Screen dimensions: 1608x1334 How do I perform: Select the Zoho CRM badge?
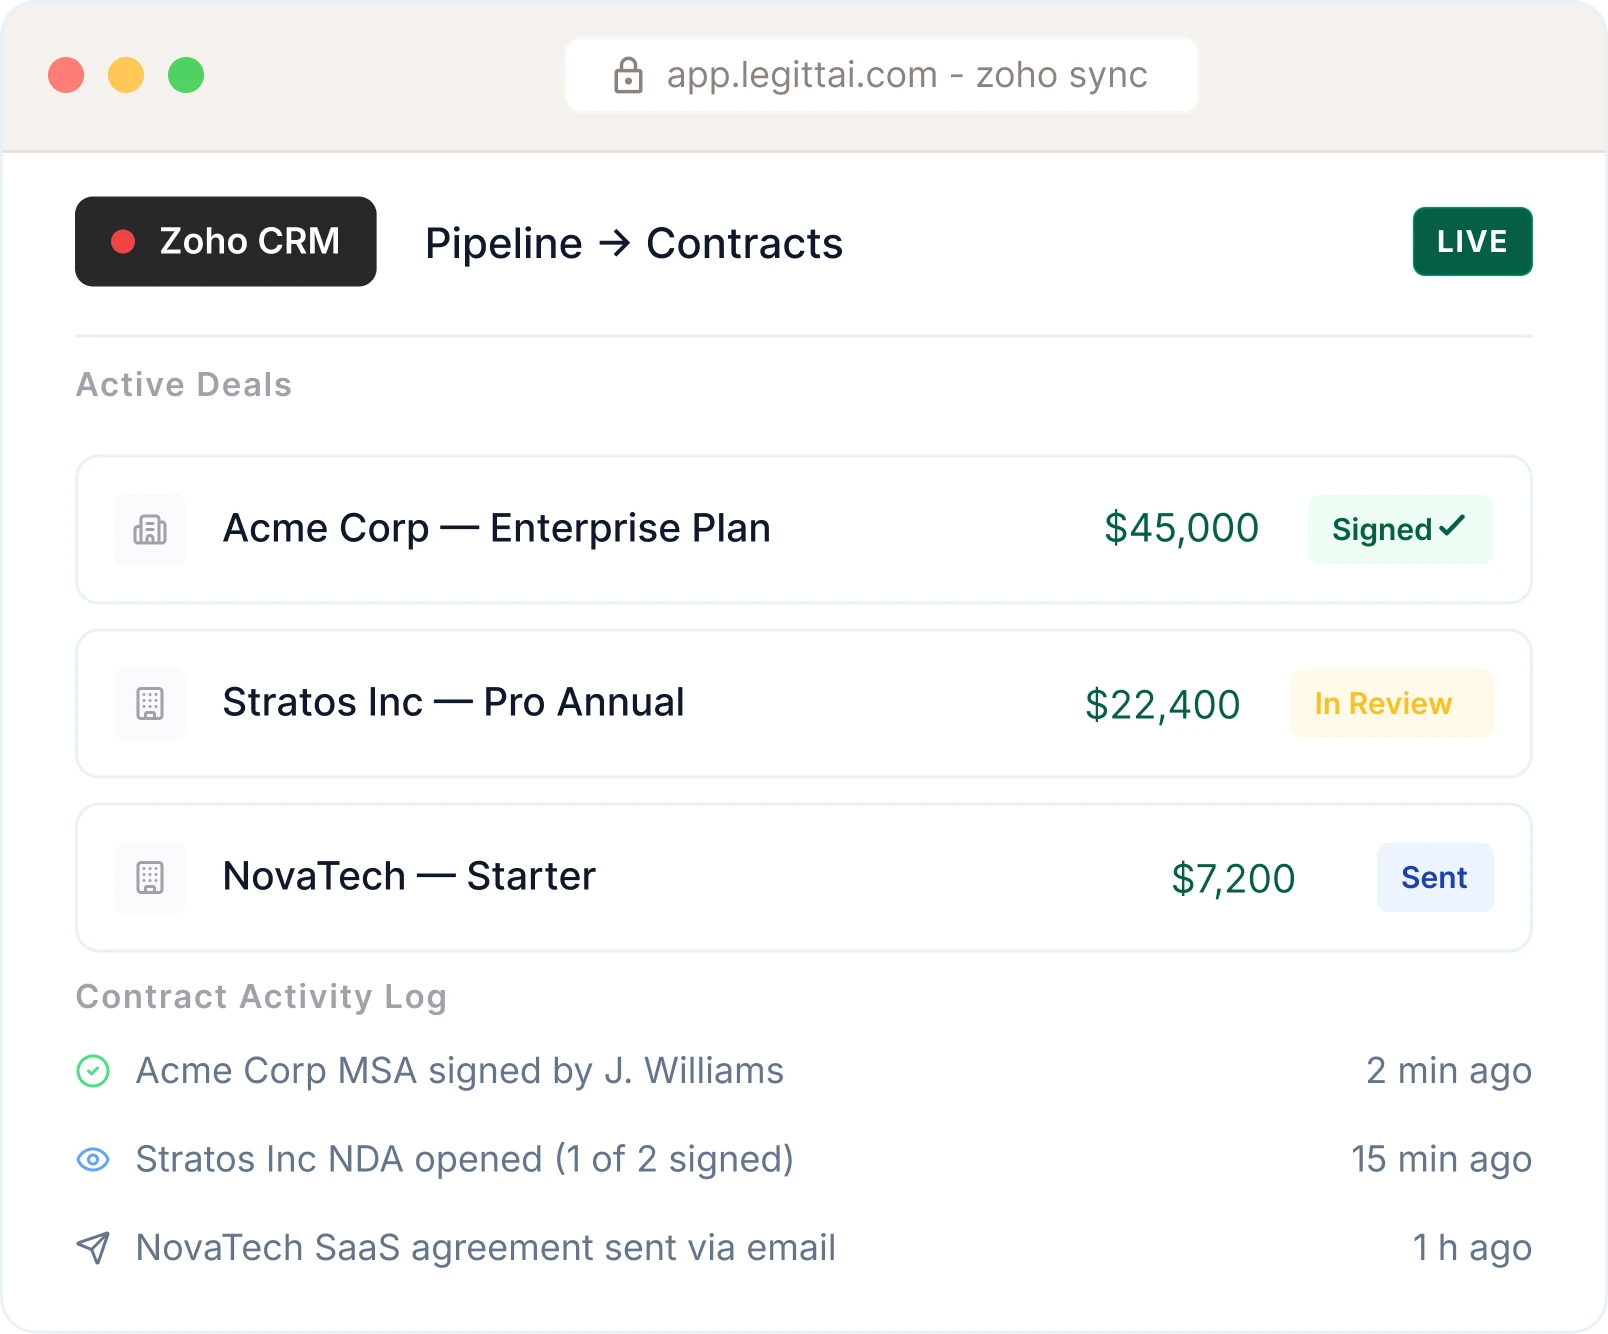[x=226, y=241]
